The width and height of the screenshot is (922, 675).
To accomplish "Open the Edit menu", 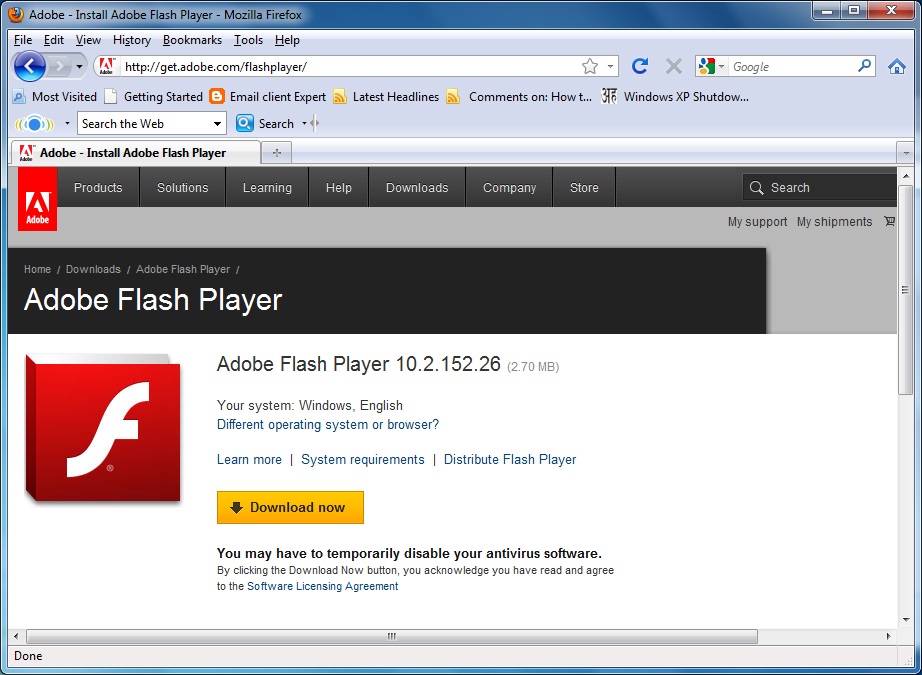I will (54, 40).
